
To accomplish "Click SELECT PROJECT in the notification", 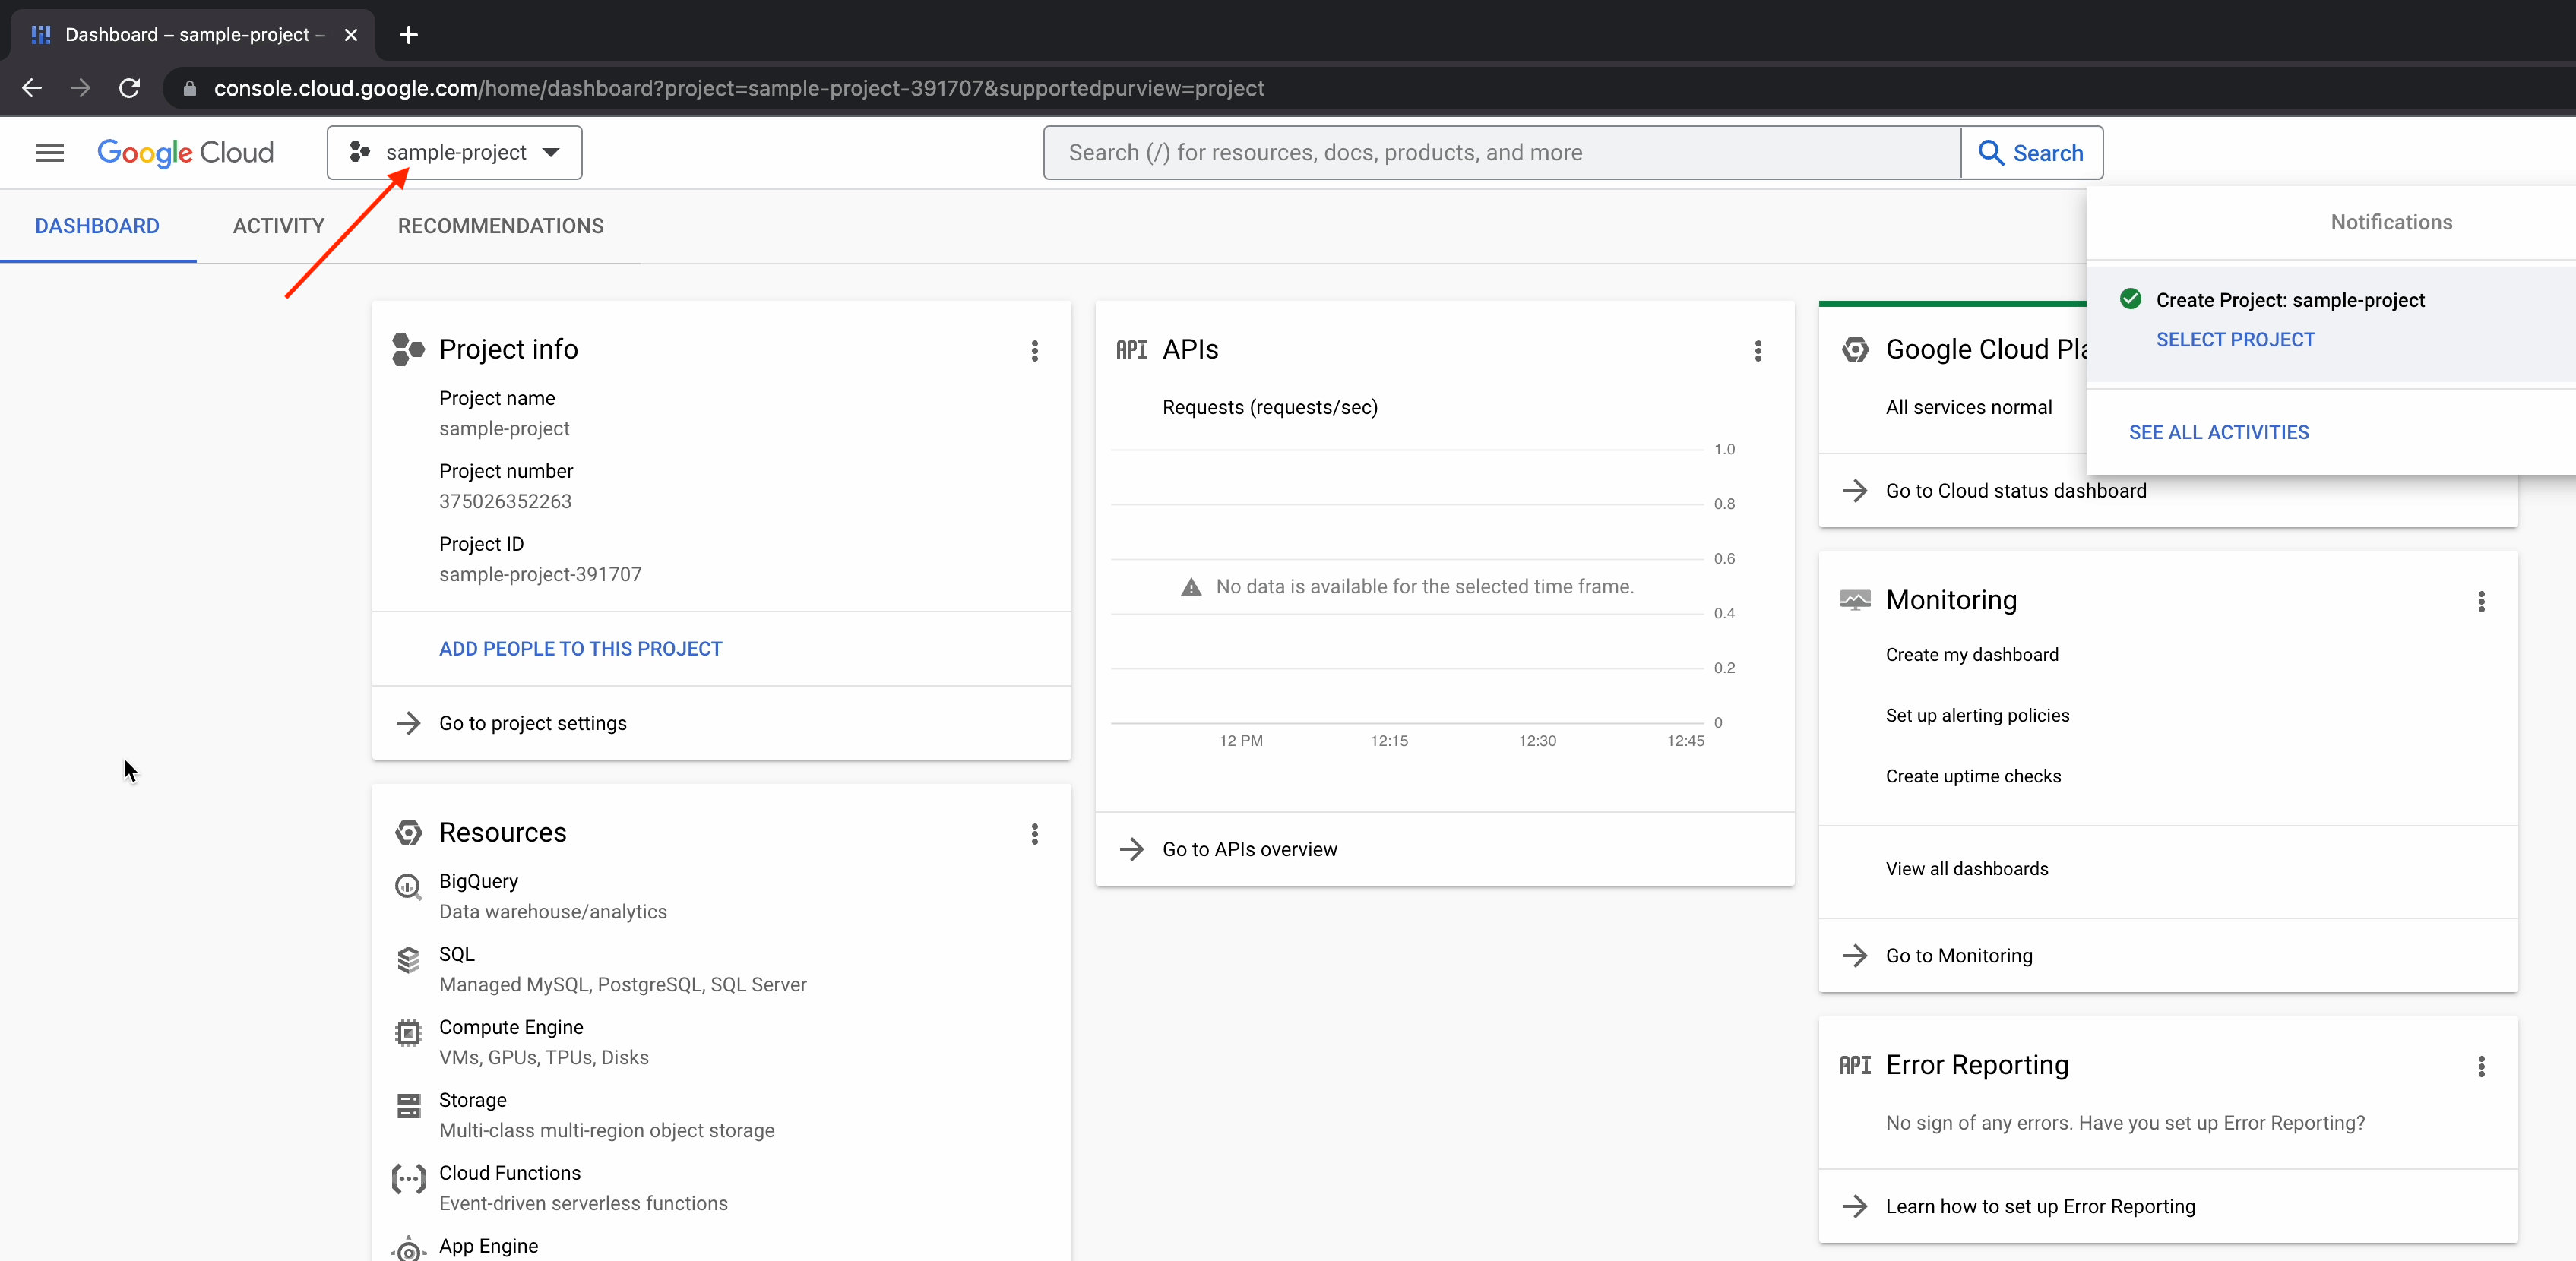I will point(2234,339).
